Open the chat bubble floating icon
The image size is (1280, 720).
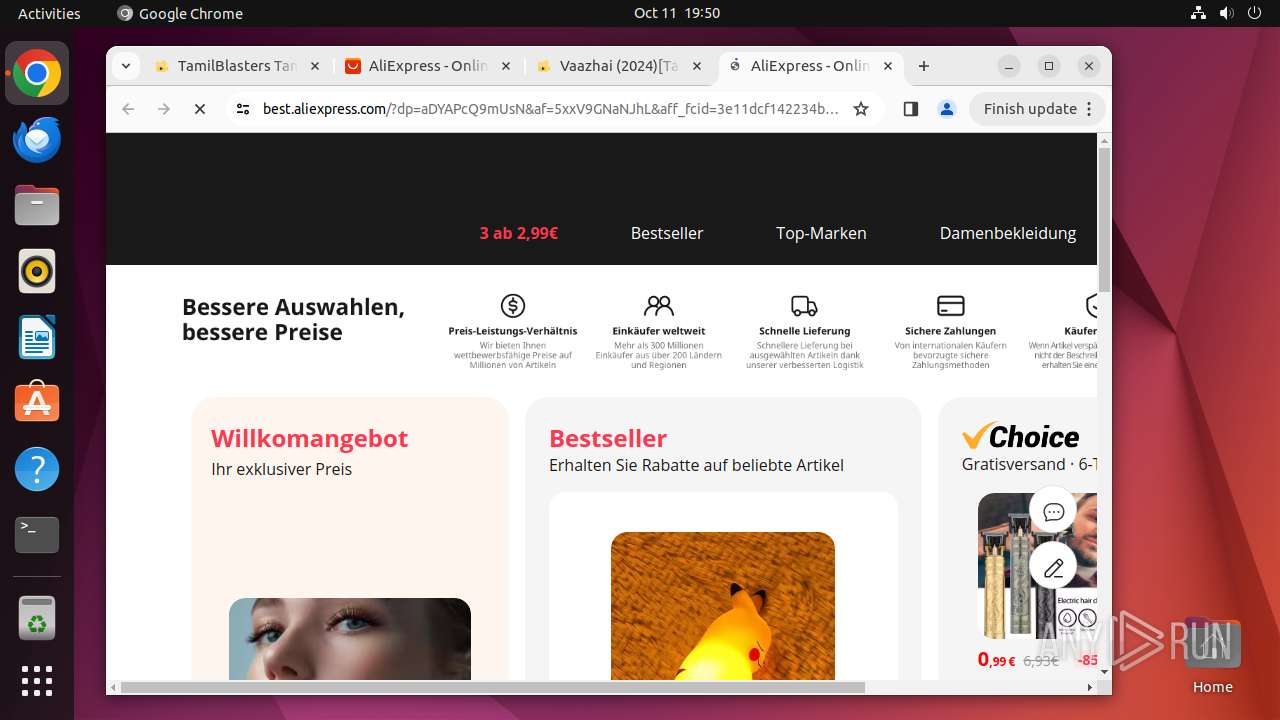[1053, 512]
